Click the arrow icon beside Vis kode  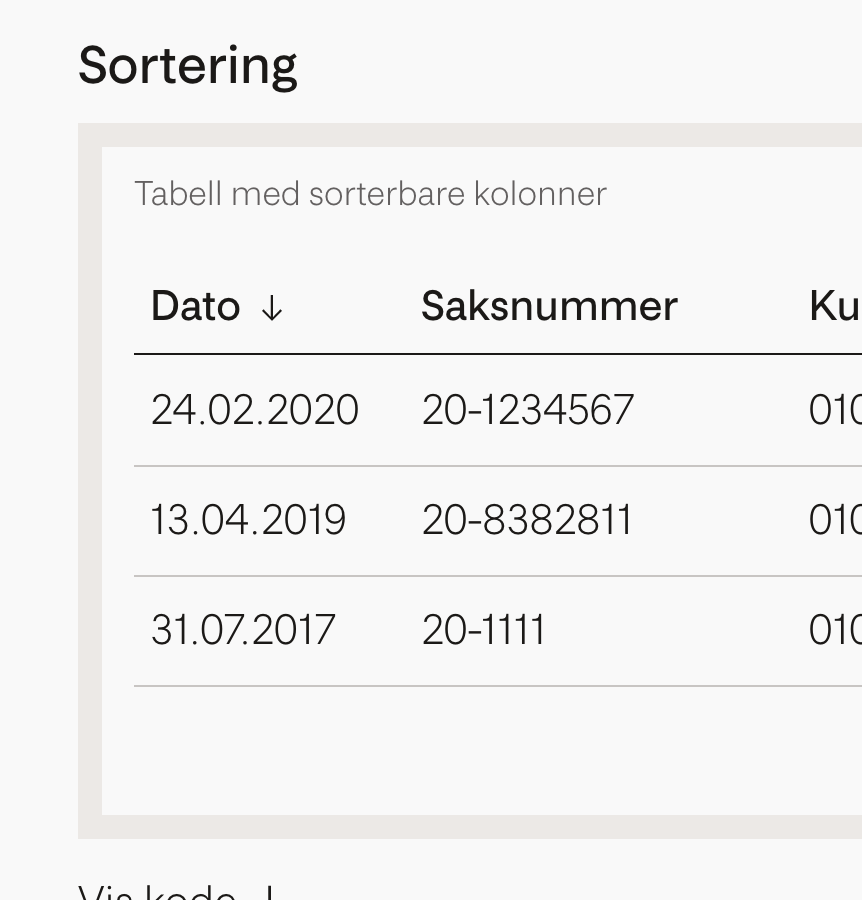tap(268, 893)
